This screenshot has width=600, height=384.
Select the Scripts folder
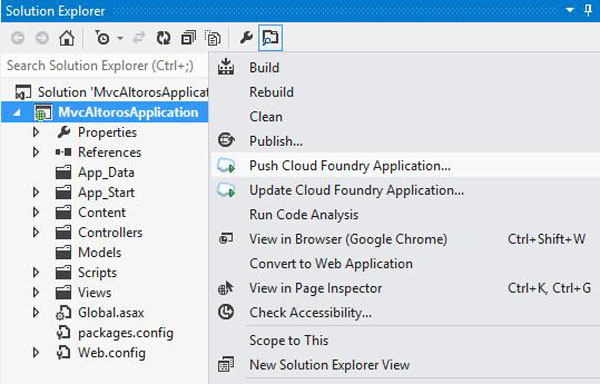[x=97, y=273]
